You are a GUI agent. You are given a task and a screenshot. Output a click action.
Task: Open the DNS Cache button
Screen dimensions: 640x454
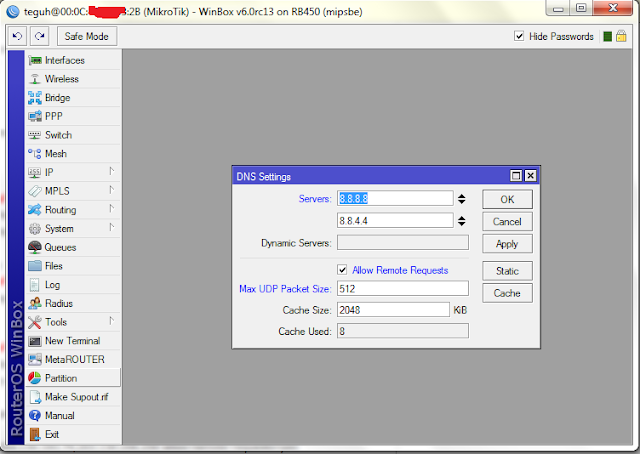click(507, 293)
